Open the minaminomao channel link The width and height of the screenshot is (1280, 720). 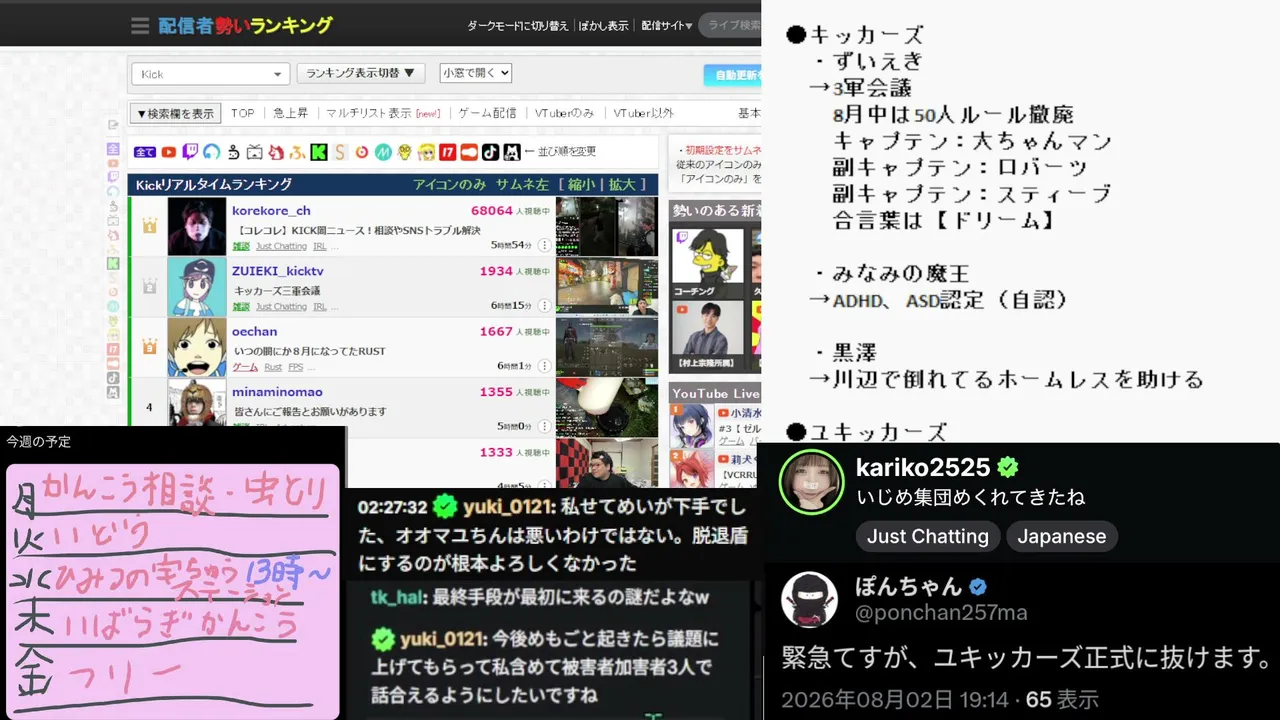click(x=277, y=392)
